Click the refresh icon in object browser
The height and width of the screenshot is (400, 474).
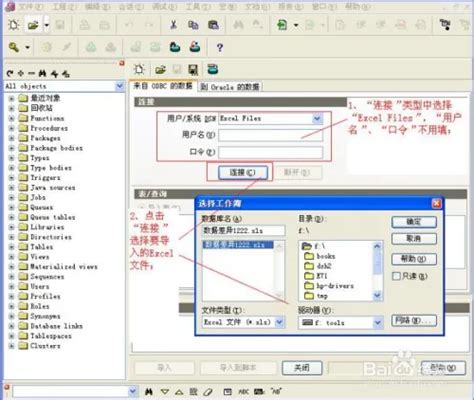click(10, 73)
